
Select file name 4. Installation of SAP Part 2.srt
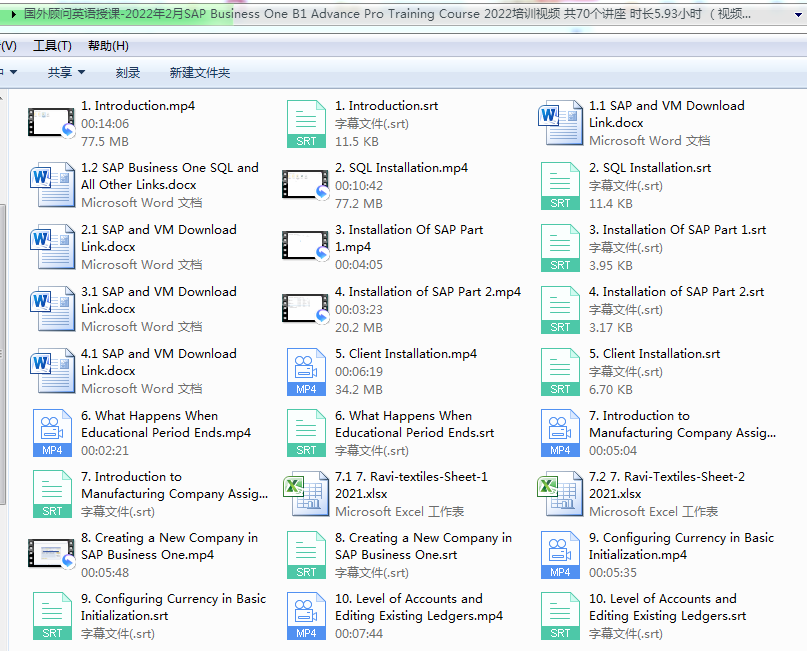(x=676, y=292)
